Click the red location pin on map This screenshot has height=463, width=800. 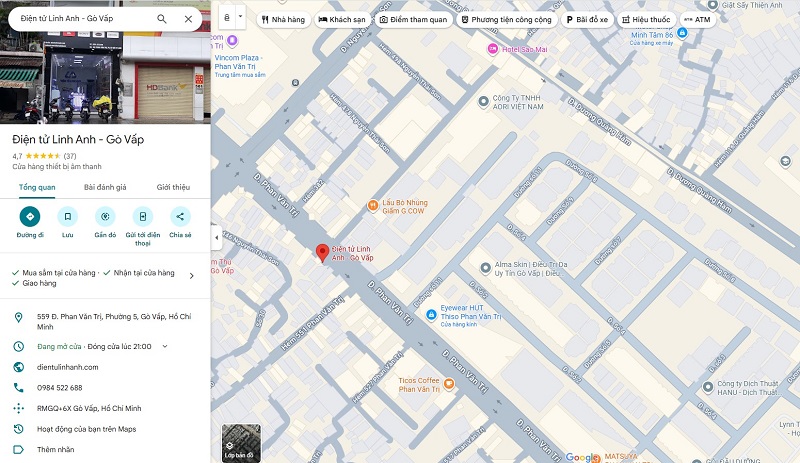pyautogui.click(x=322, y=253)
